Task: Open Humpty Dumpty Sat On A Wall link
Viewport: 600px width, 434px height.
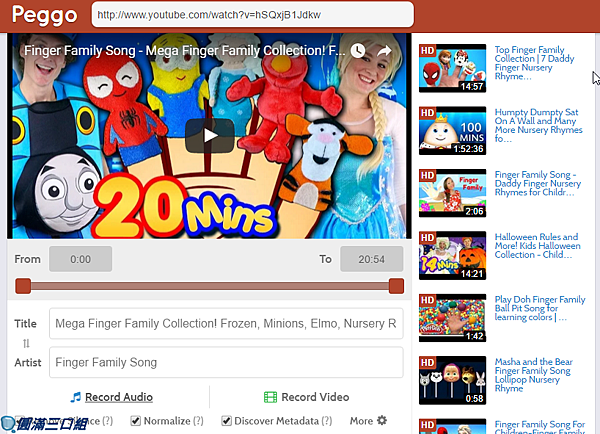Action: (538, 125)
